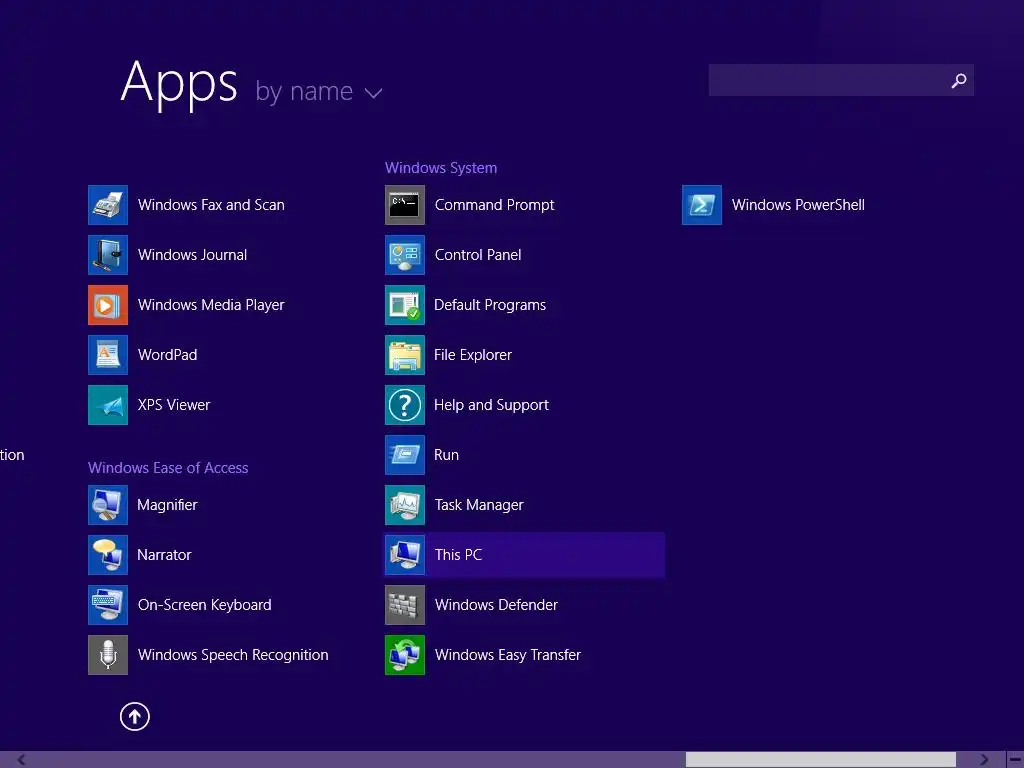Viewport: 1024px width, 768px height.
Task: Click the horizontal scrollbar right arrow
Action: click(x=984, y=760)
